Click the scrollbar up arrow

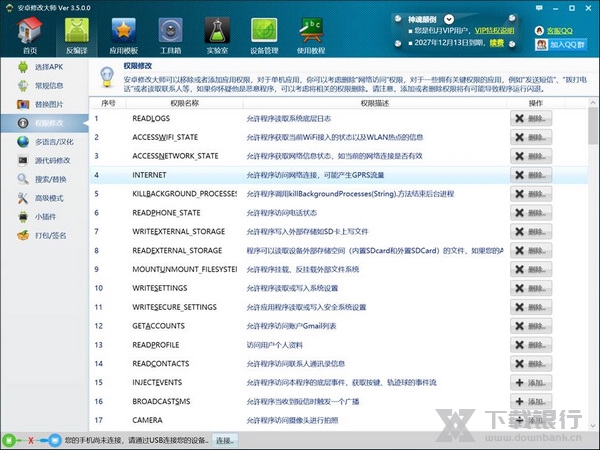[x=593, y=103]
